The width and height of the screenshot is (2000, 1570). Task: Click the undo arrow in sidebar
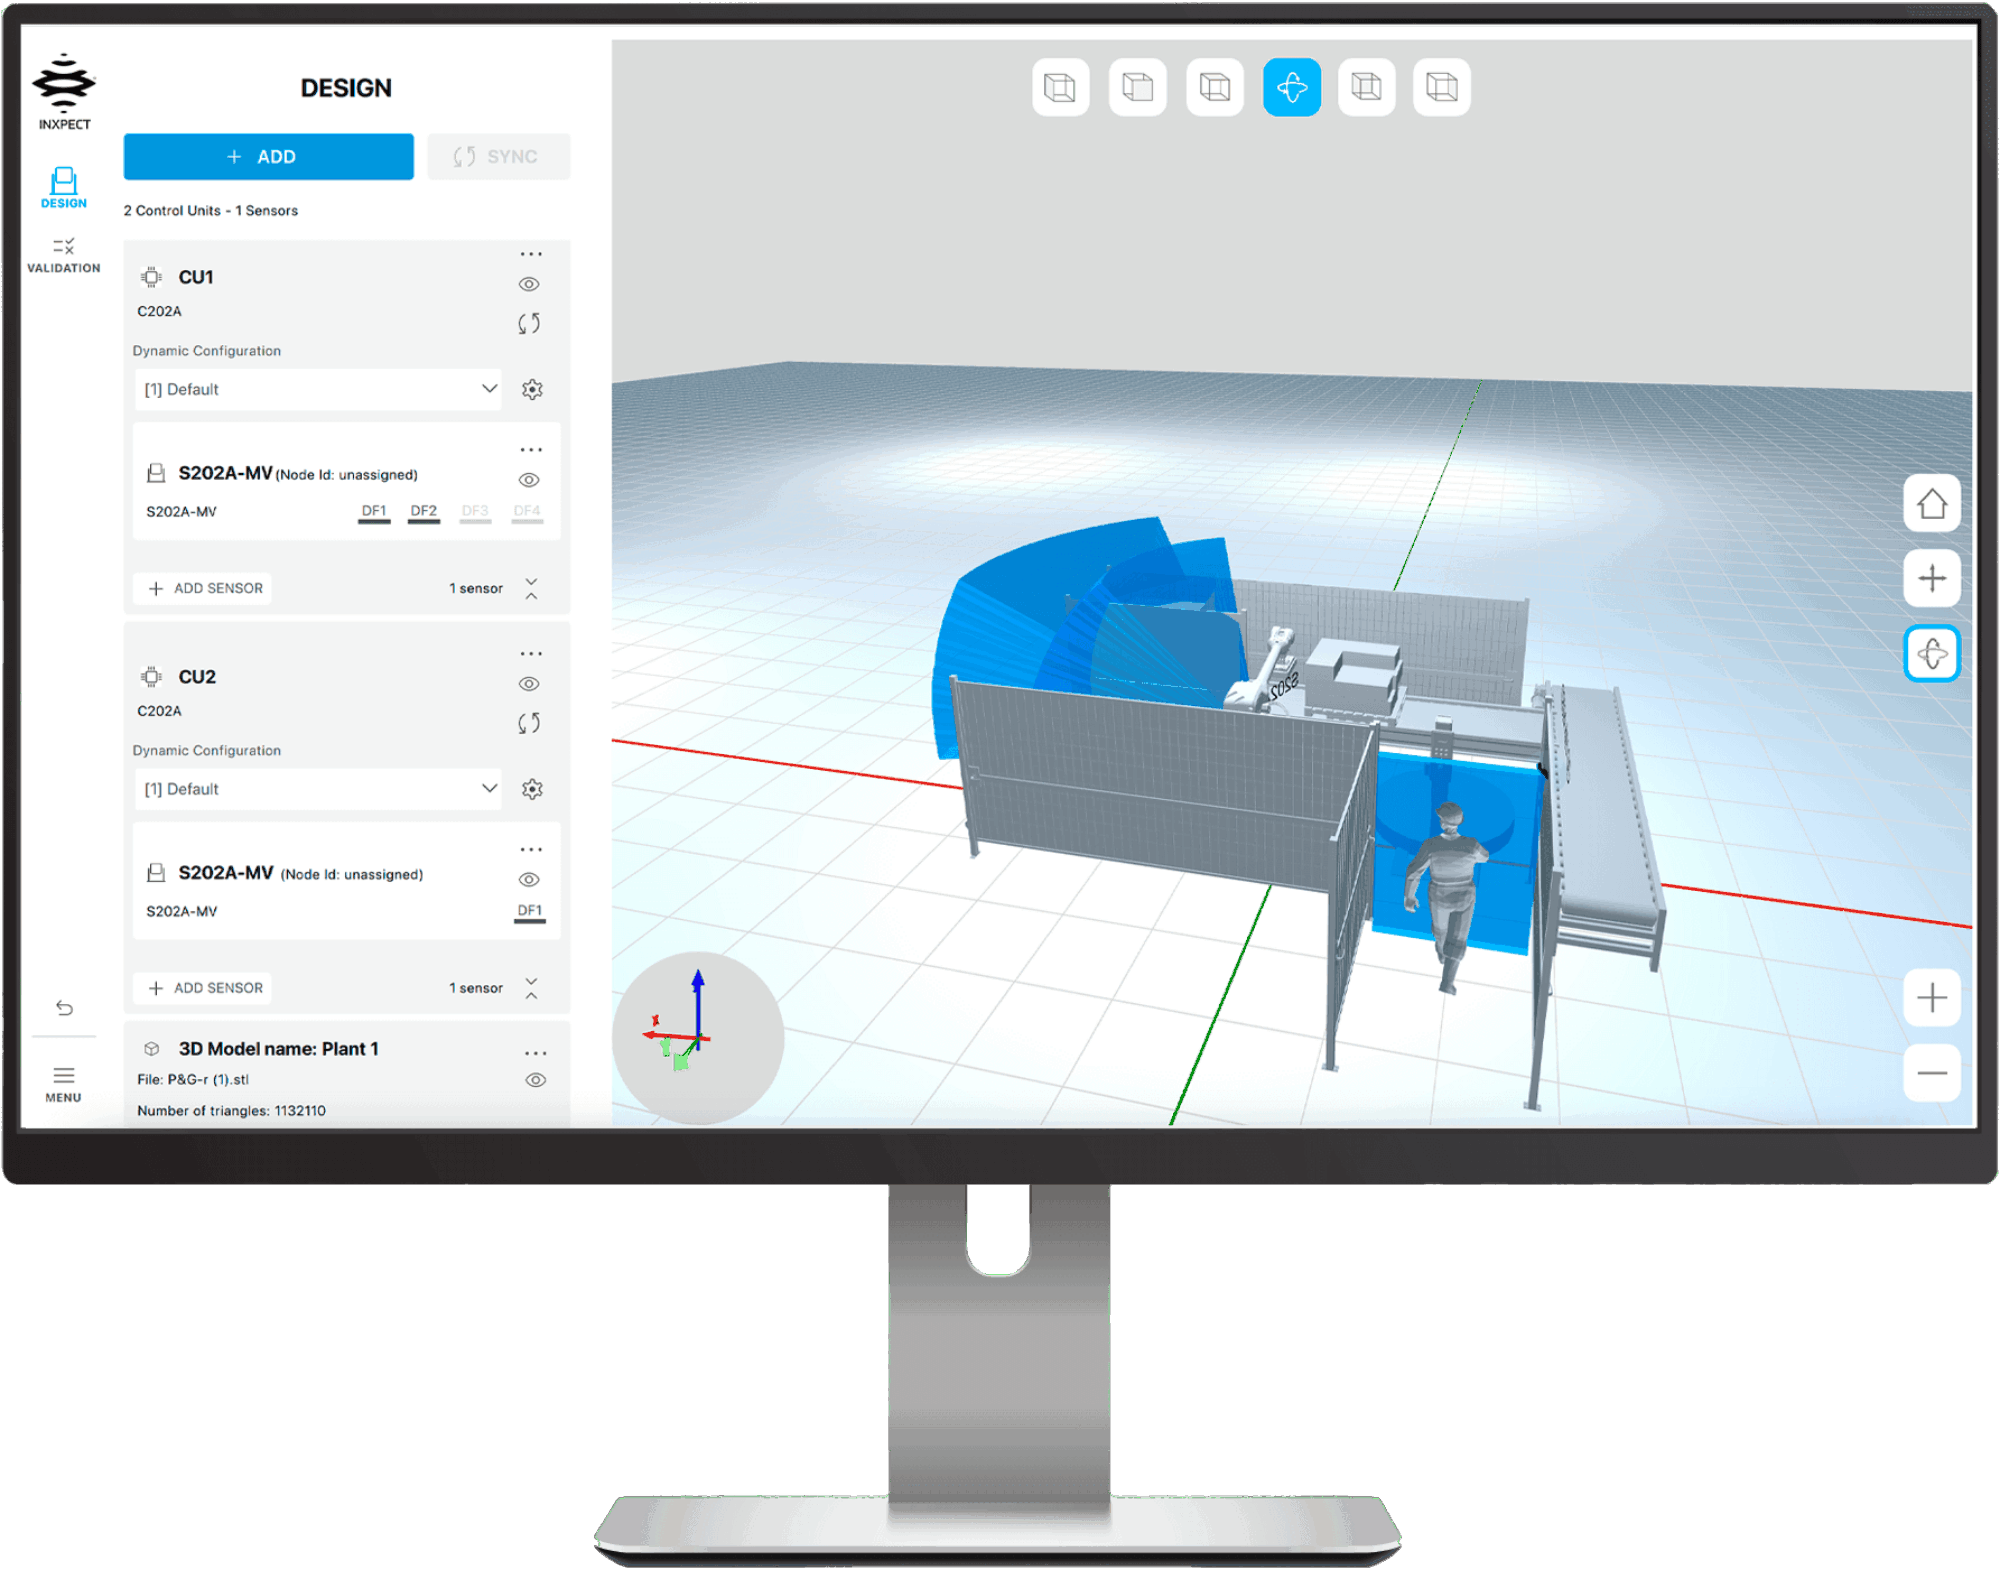[64, 1007]
